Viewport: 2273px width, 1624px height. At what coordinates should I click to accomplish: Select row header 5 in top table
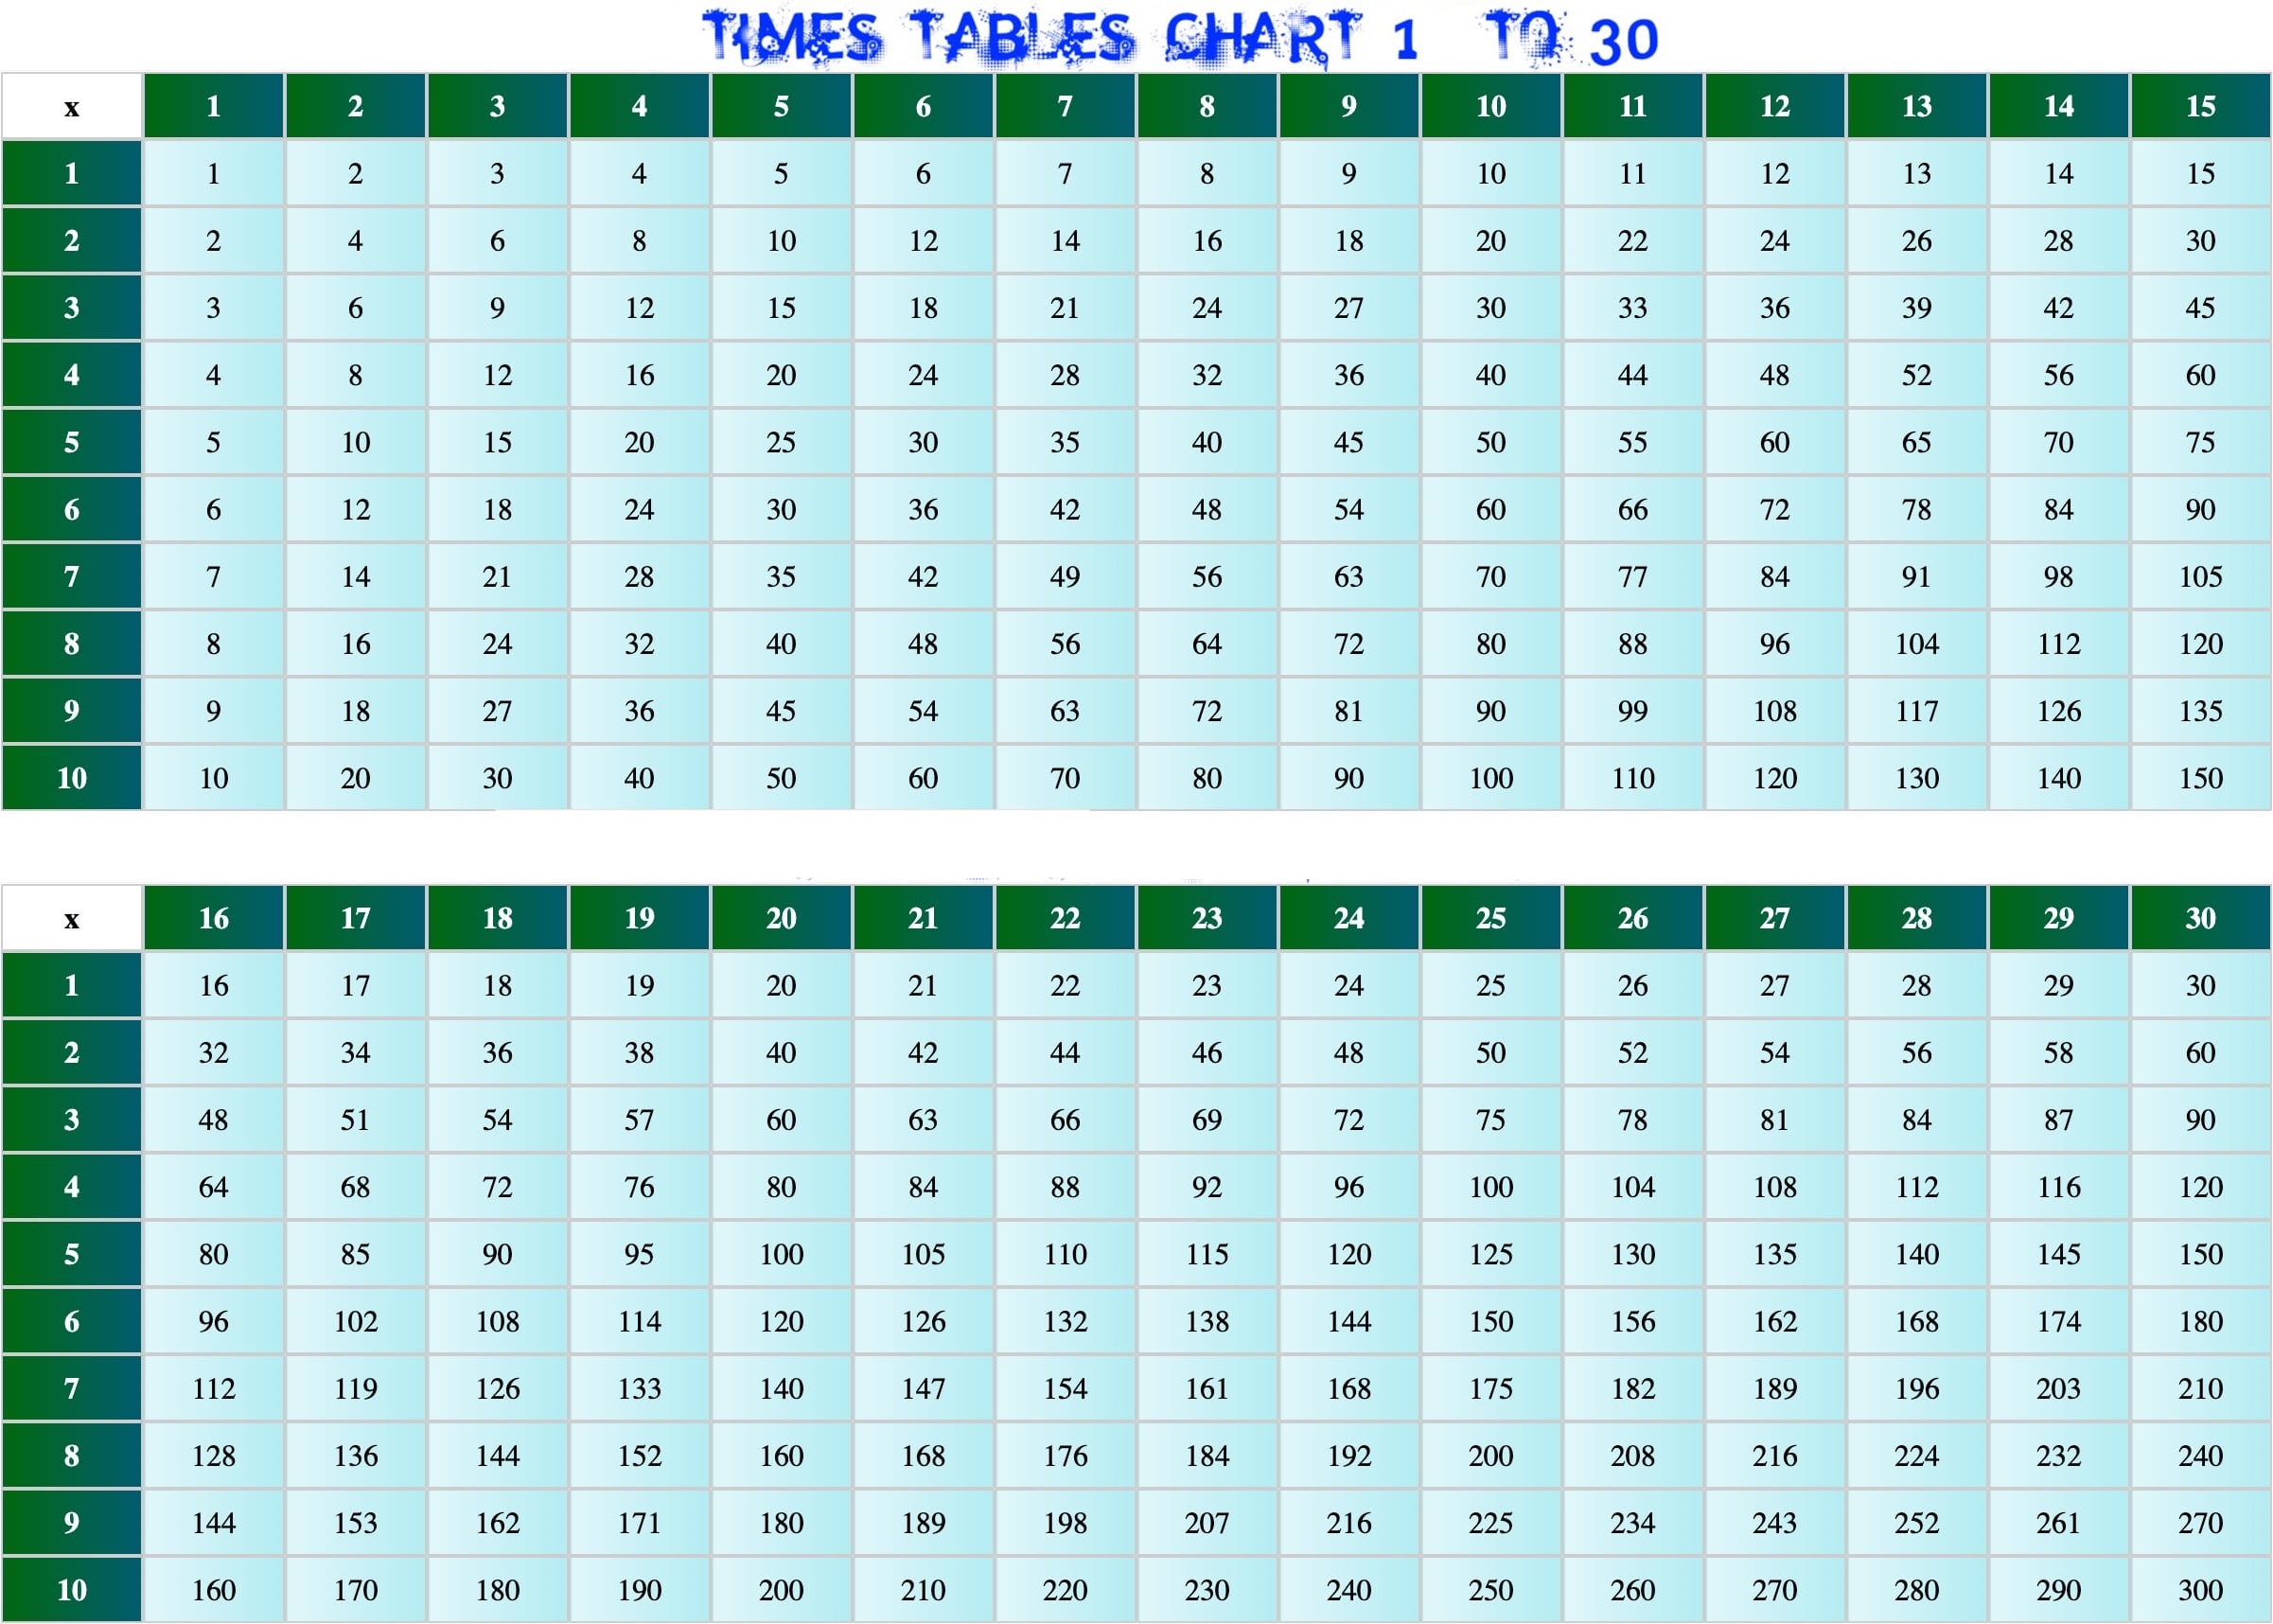[72, 442]
